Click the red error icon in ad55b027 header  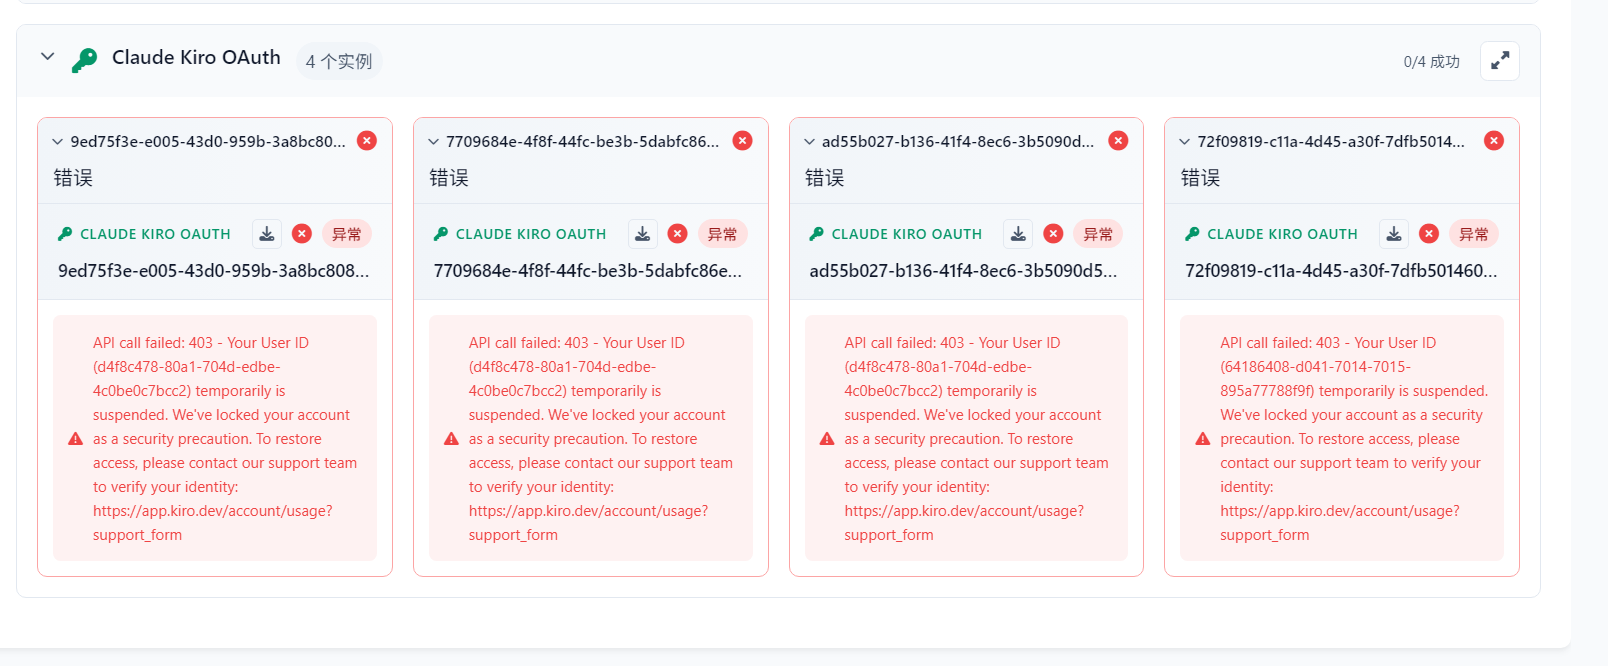pos(1118,141)
